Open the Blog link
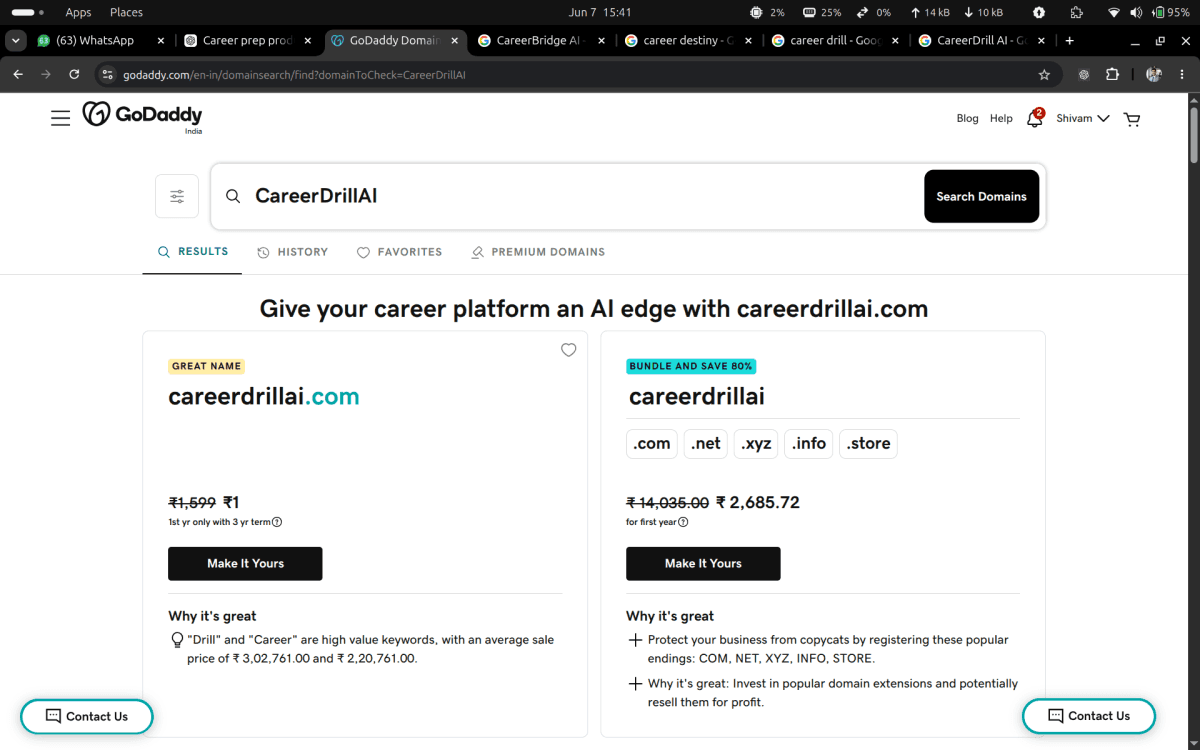1200x750 pixels. pyautogui.click(x=967, y=118)
